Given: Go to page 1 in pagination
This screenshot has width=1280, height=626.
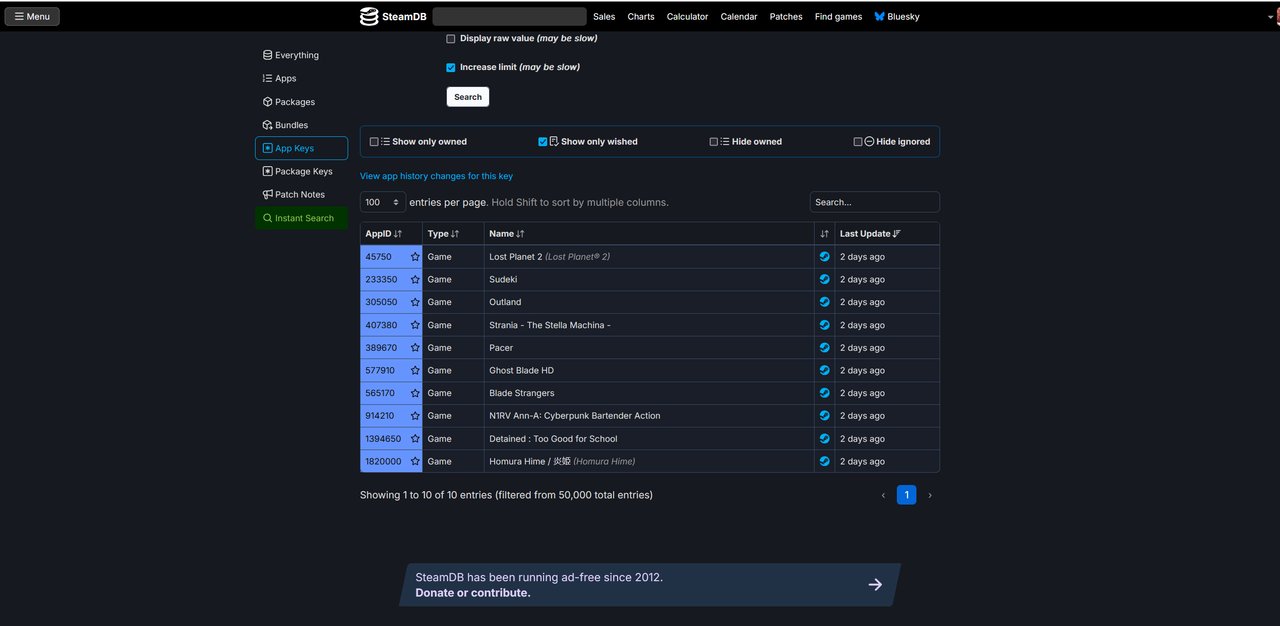Looking at the screenshot, I should (x=906, y=495).
